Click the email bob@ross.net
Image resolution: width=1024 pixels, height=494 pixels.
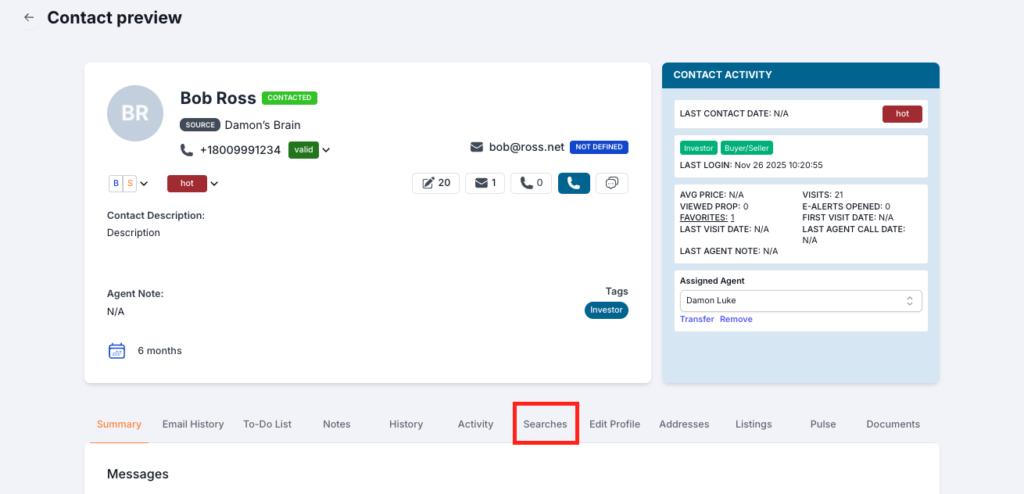click(526, 147)
